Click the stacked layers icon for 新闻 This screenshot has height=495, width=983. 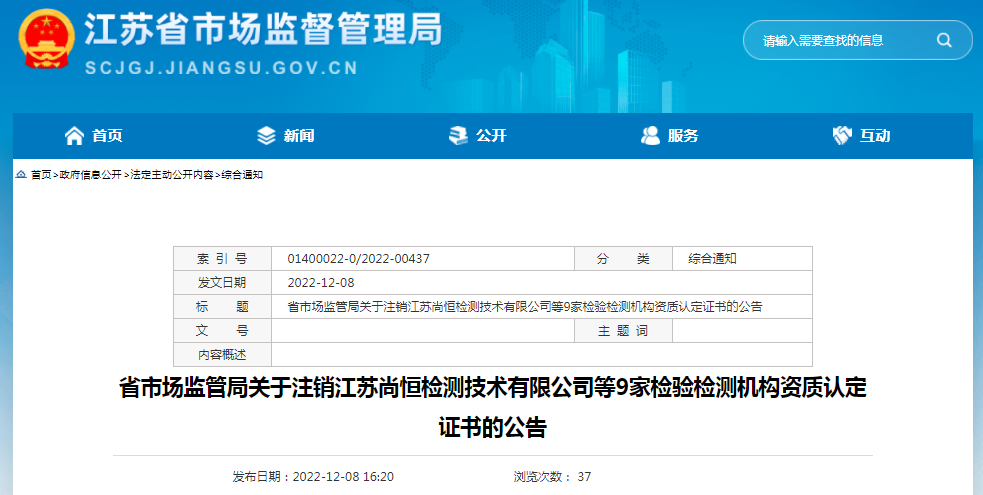(x=266, y=135)
